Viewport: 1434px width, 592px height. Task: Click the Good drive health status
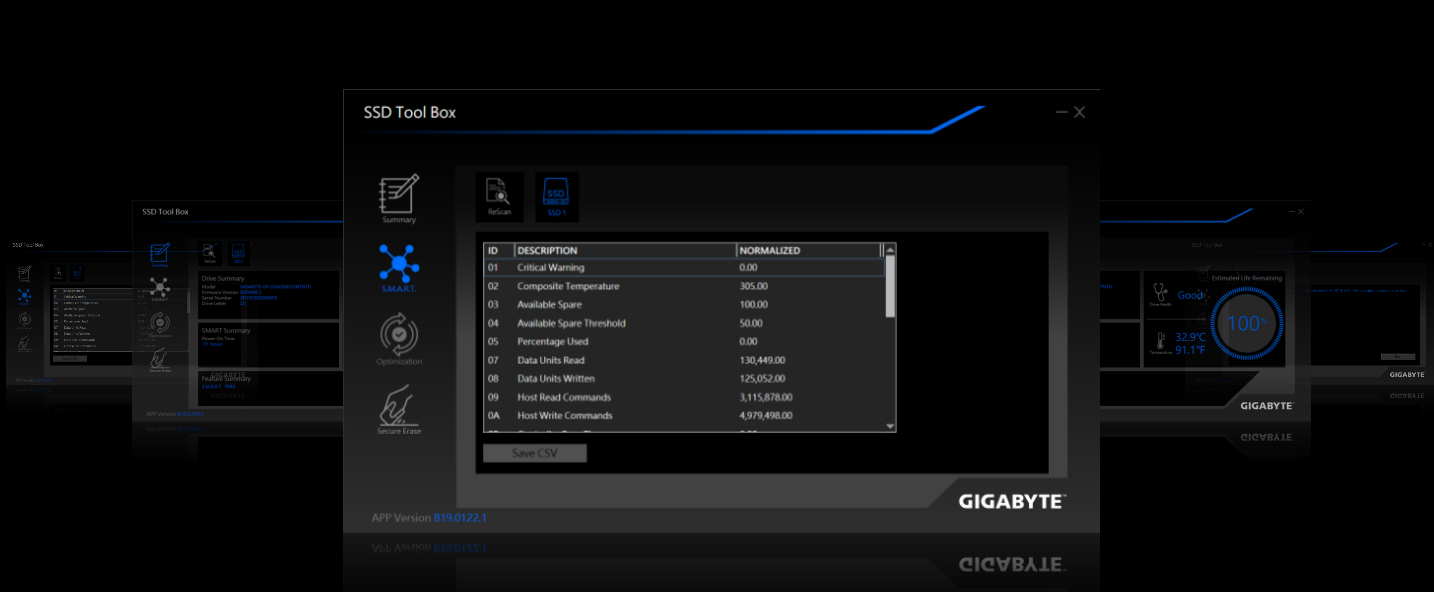click(x=1190, y=296)
